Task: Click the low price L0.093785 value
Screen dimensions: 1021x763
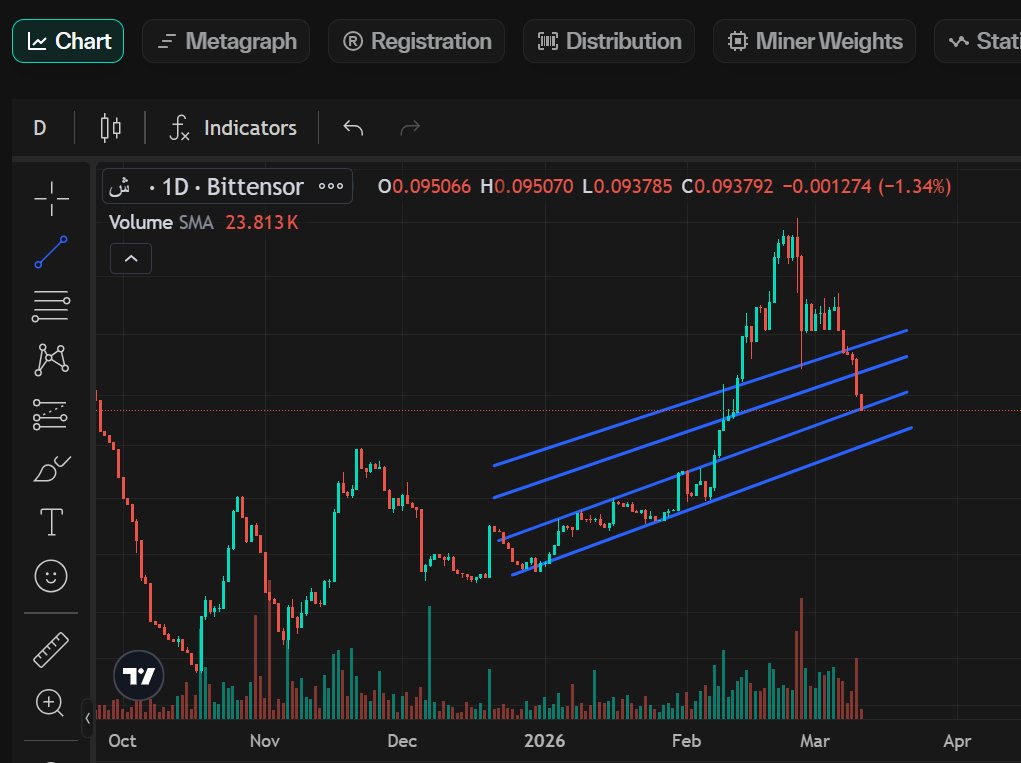Action: pyautogui.click(x=627, y=187)
